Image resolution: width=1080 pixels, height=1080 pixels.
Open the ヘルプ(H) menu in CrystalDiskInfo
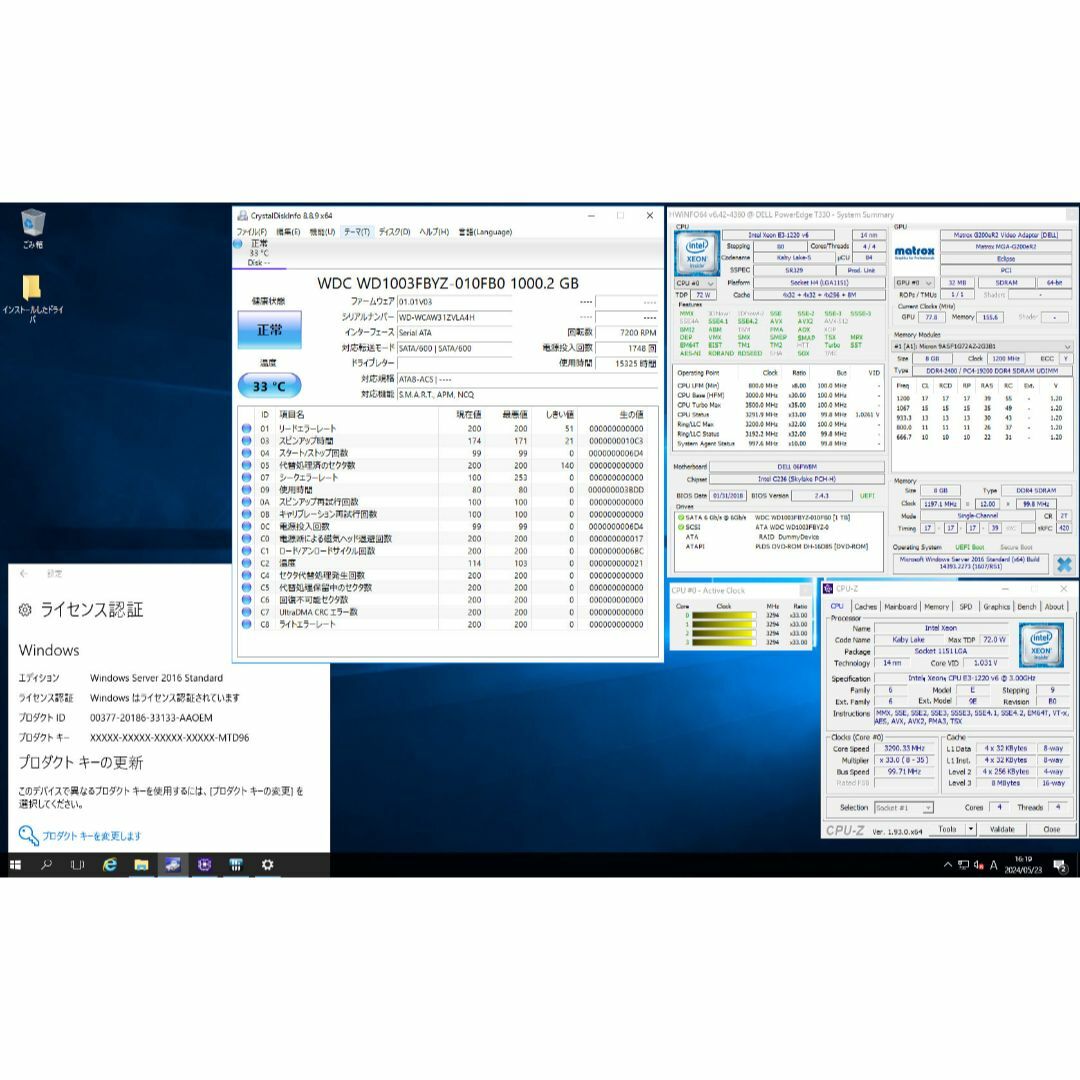434,232
